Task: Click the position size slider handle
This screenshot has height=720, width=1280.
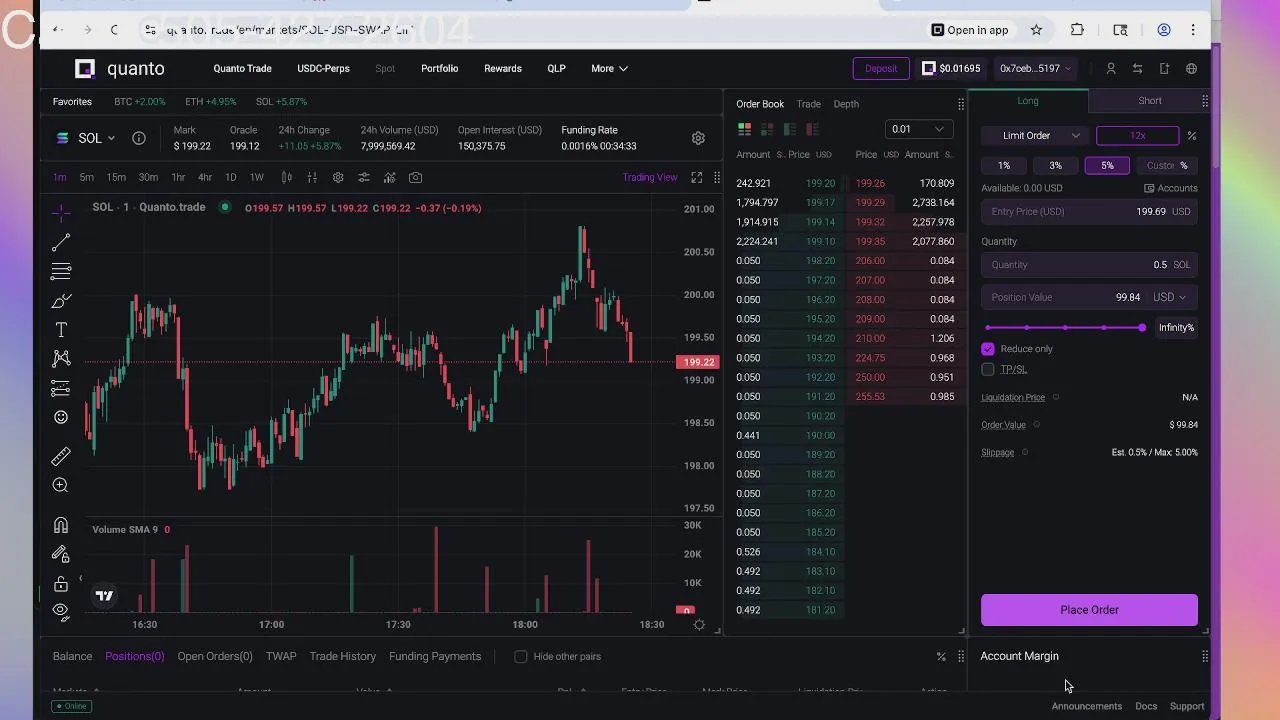Action: pyautogui.click(x=1142, y=328)
